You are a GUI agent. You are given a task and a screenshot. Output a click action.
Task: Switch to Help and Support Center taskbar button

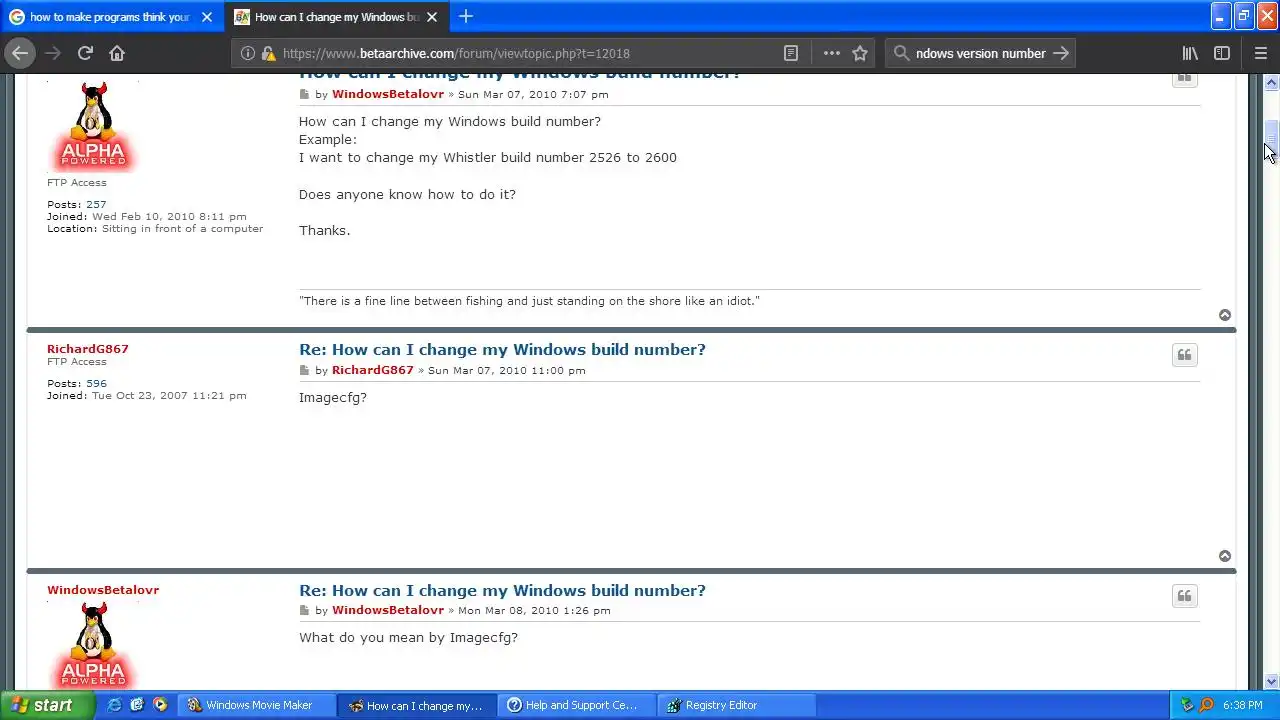pos(576,705)
